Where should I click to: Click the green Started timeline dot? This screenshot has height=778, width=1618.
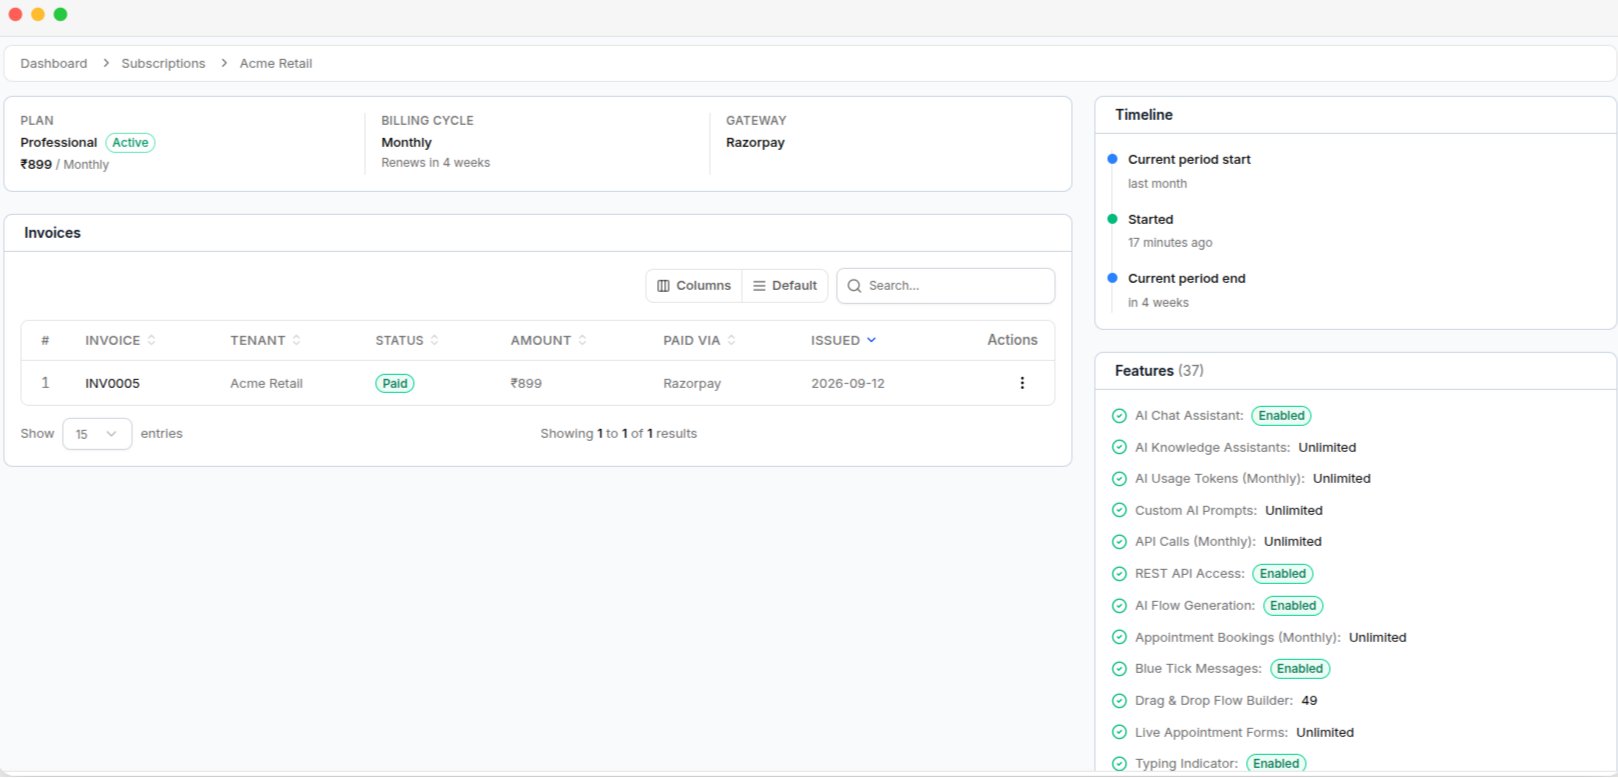pyautogui.click(x=1112, y=219)
